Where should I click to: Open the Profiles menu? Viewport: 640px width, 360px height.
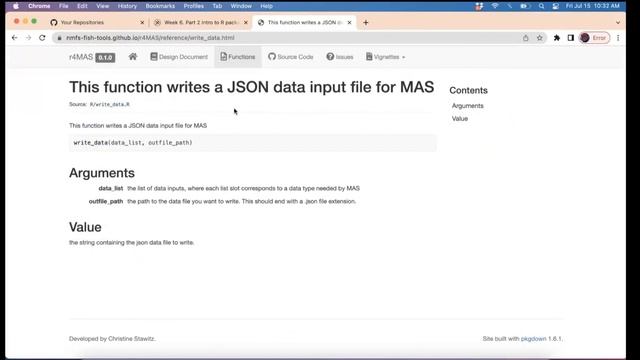point(193,6)
